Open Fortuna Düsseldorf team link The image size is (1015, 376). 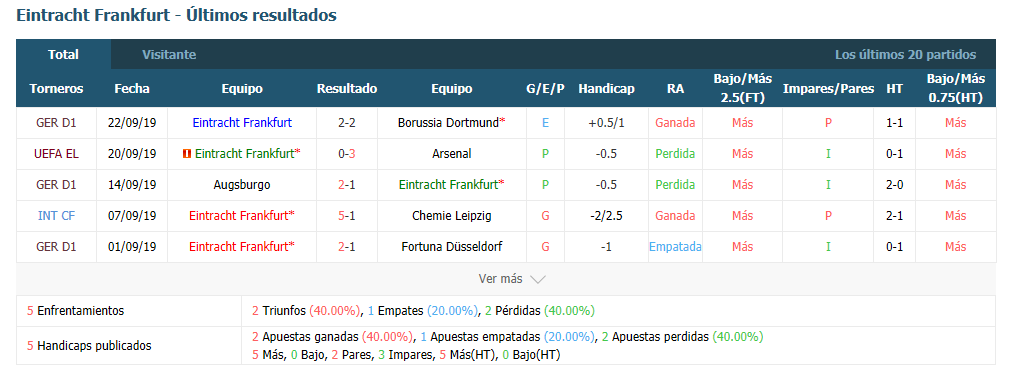451,247
